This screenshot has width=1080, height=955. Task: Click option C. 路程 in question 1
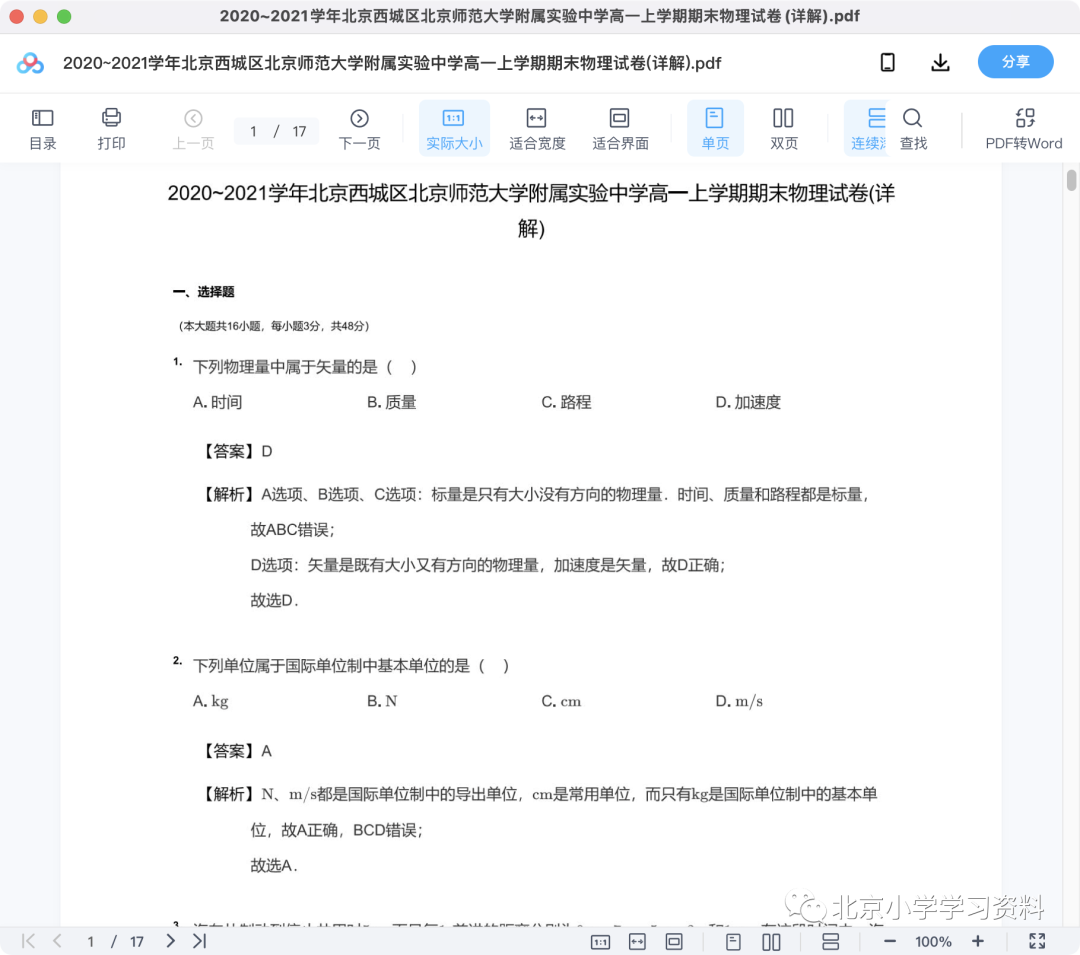pos(566,402)
